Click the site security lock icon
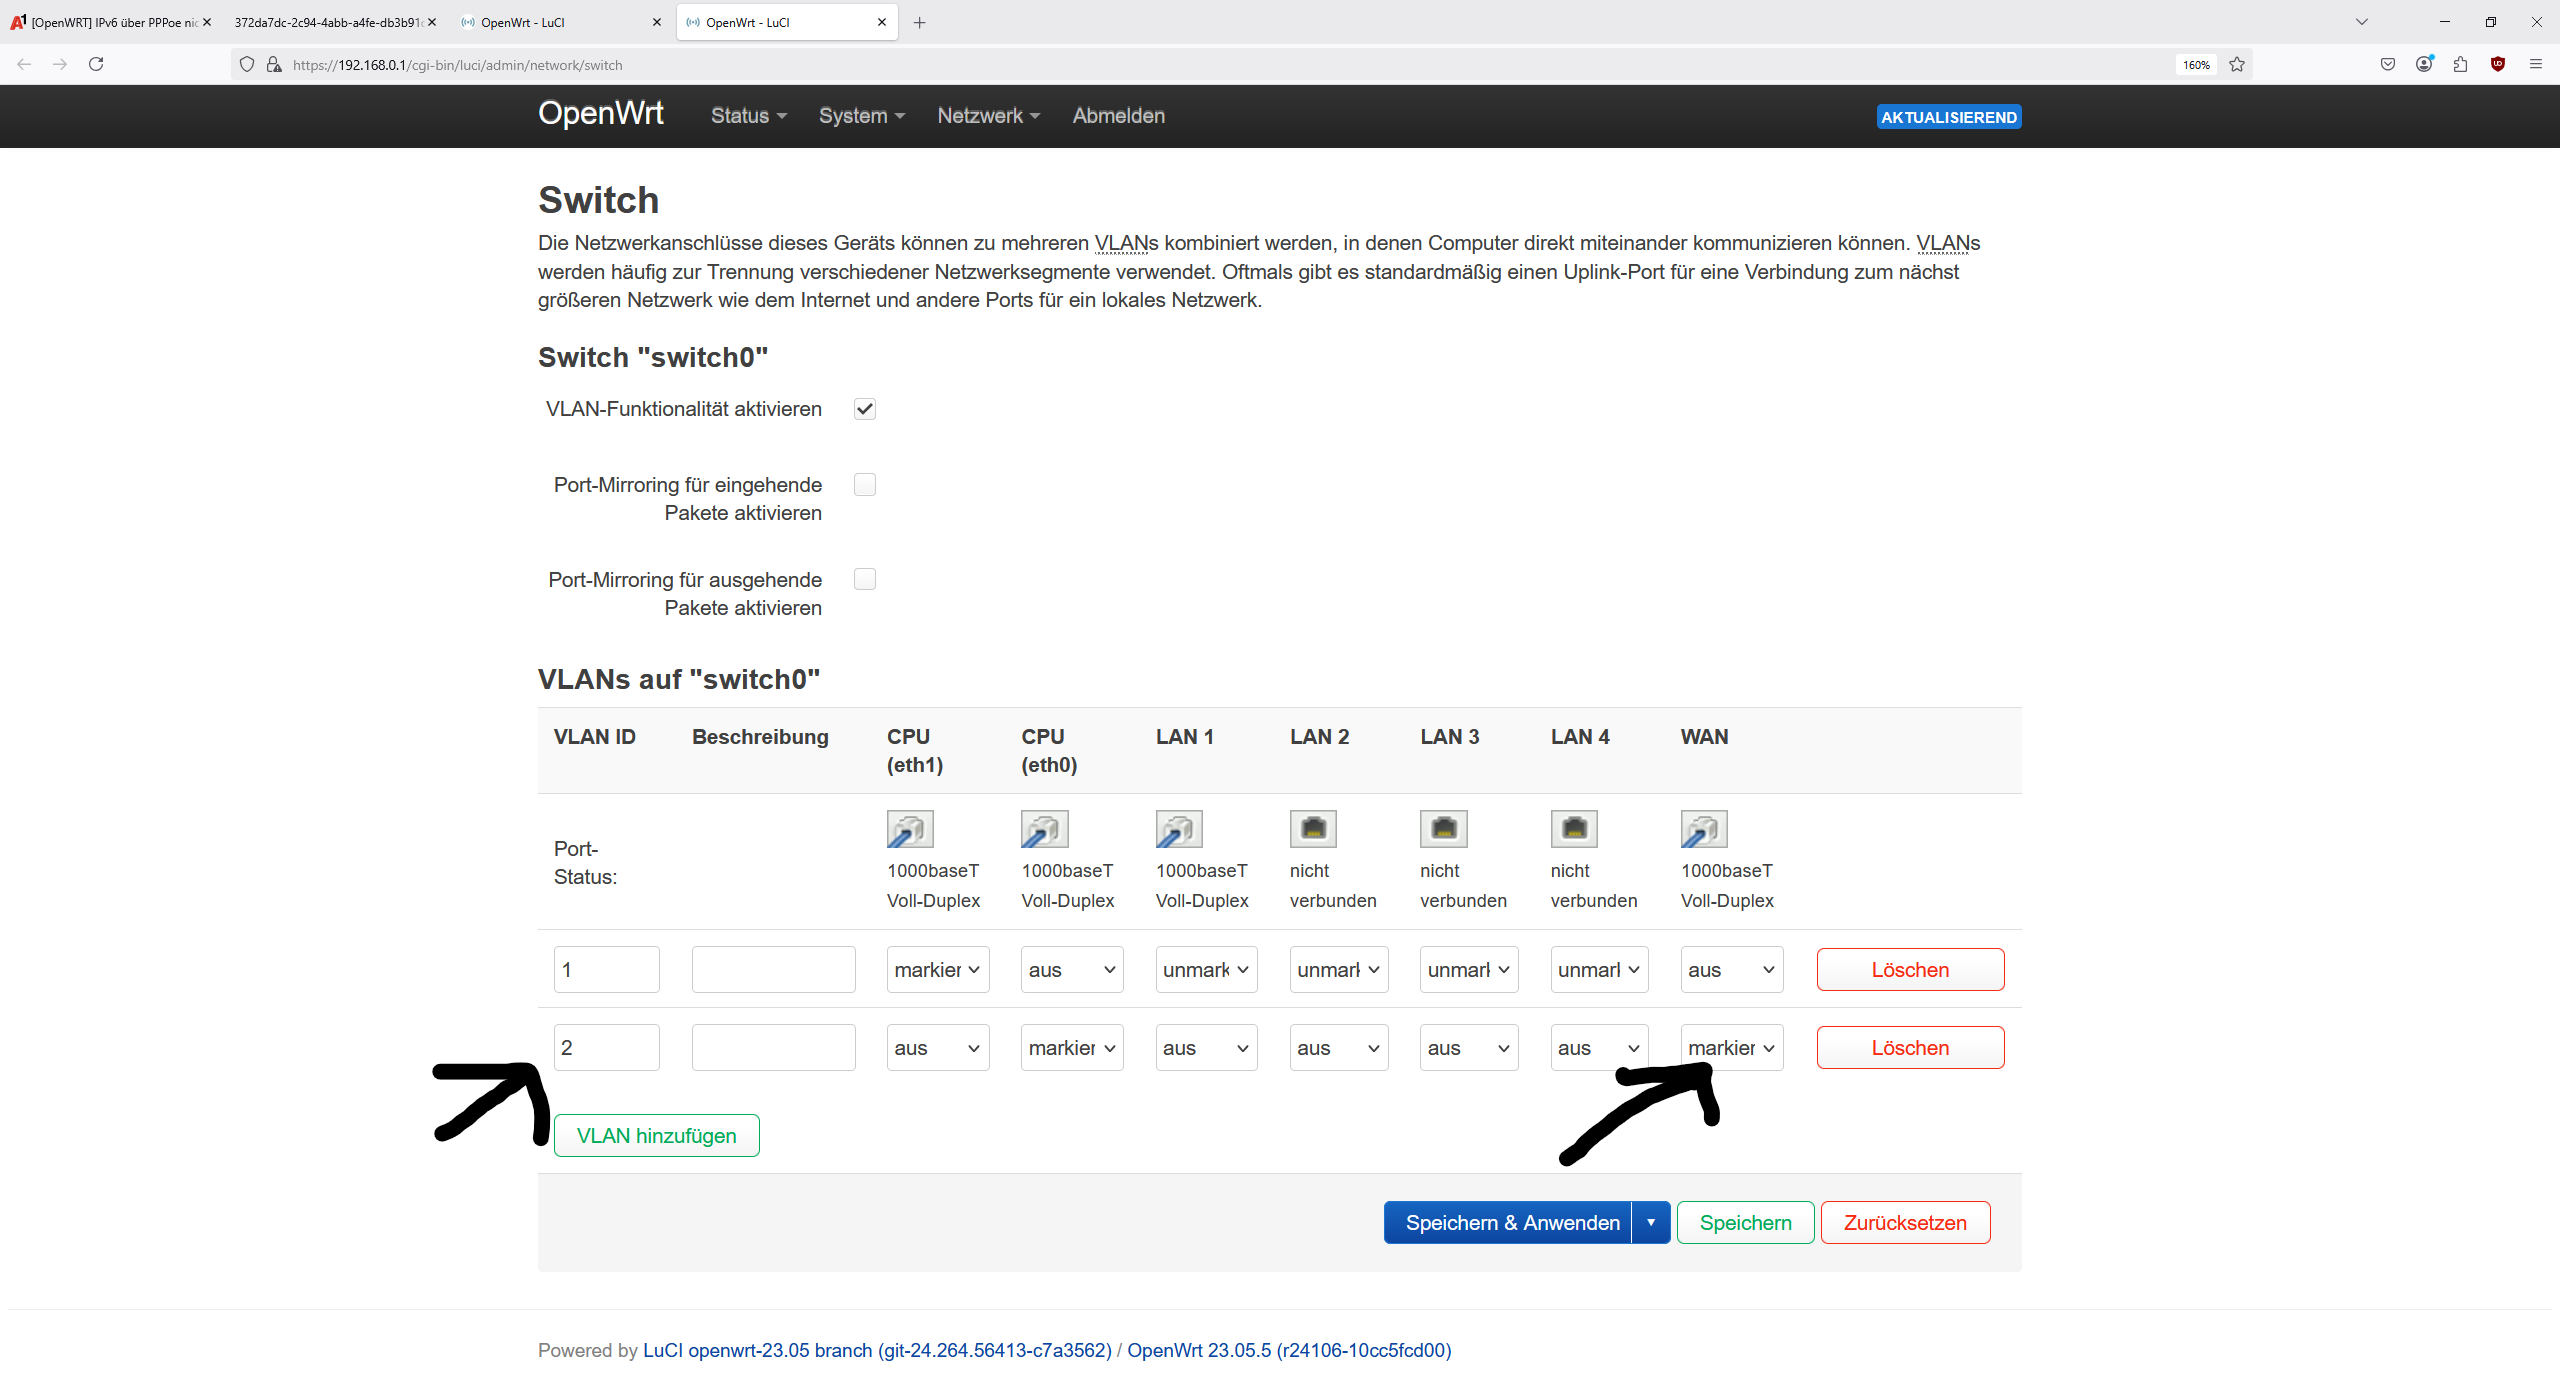This screenshot has width=2560, height=1392. coord(274,64)
